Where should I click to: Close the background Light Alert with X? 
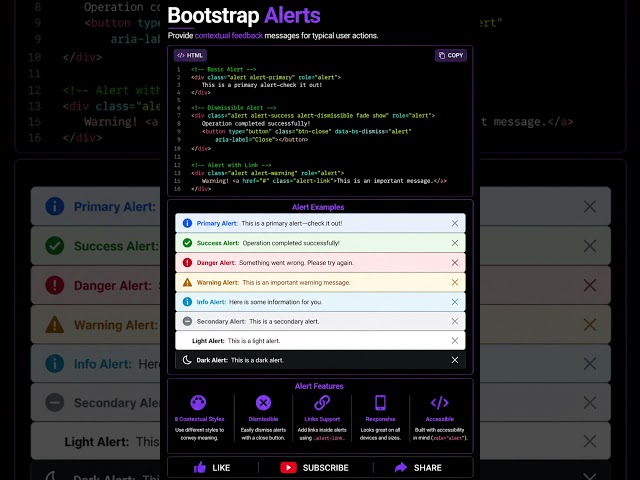[x=590, y=441]
